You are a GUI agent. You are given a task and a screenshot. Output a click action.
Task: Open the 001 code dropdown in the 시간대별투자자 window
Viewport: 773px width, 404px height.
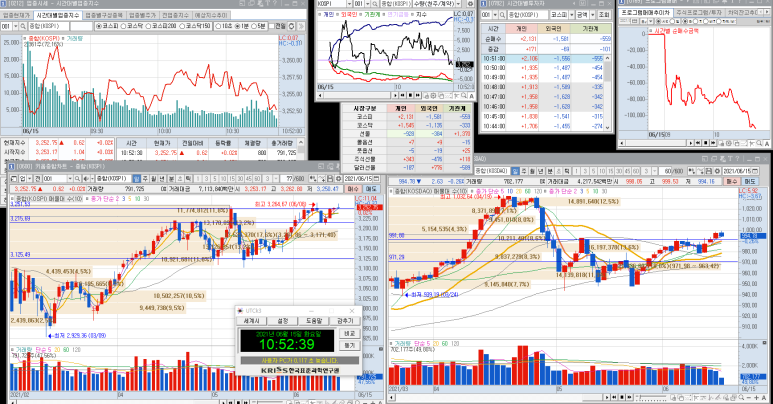[495, 15]
